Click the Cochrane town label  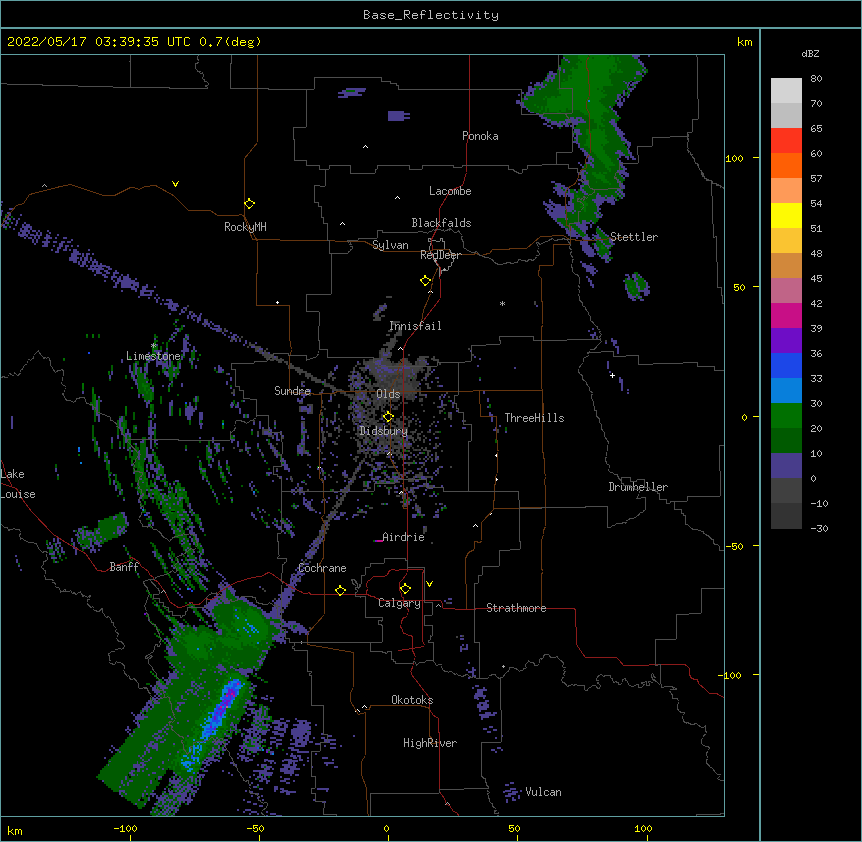click(322, 568)
